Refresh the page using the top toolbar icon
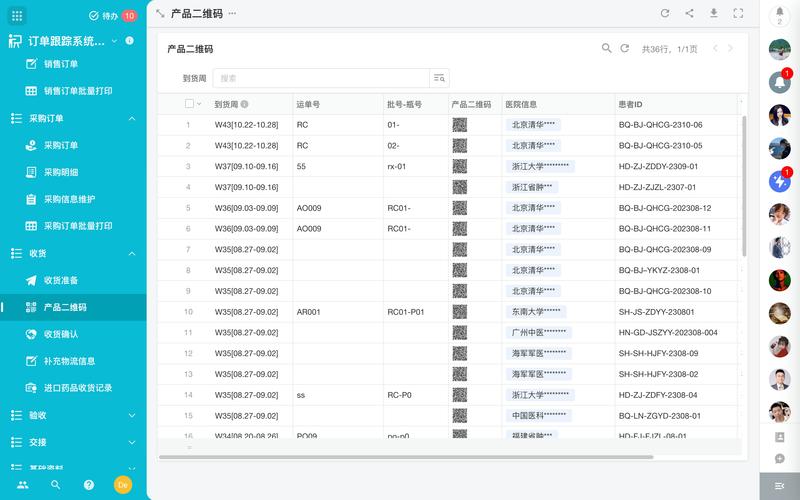800x500 pixels. tap(665, 14)
